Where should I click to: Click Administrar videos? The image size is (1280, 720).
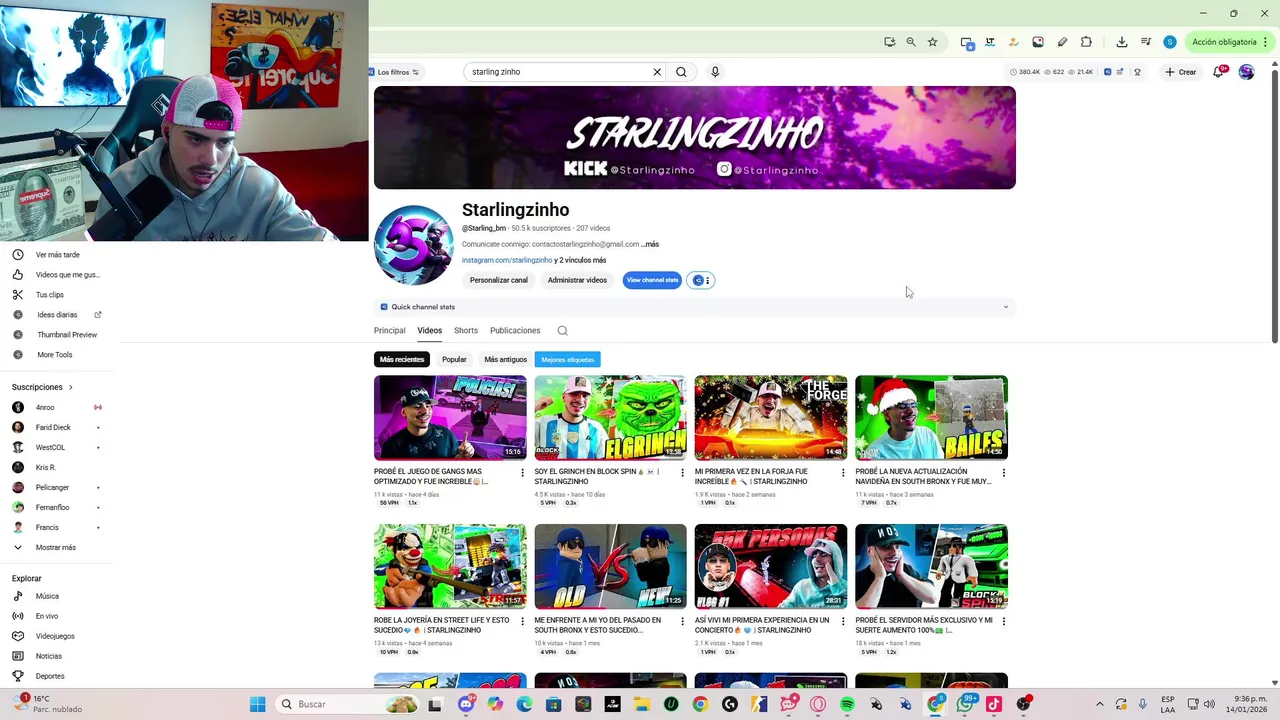[577, 280]
